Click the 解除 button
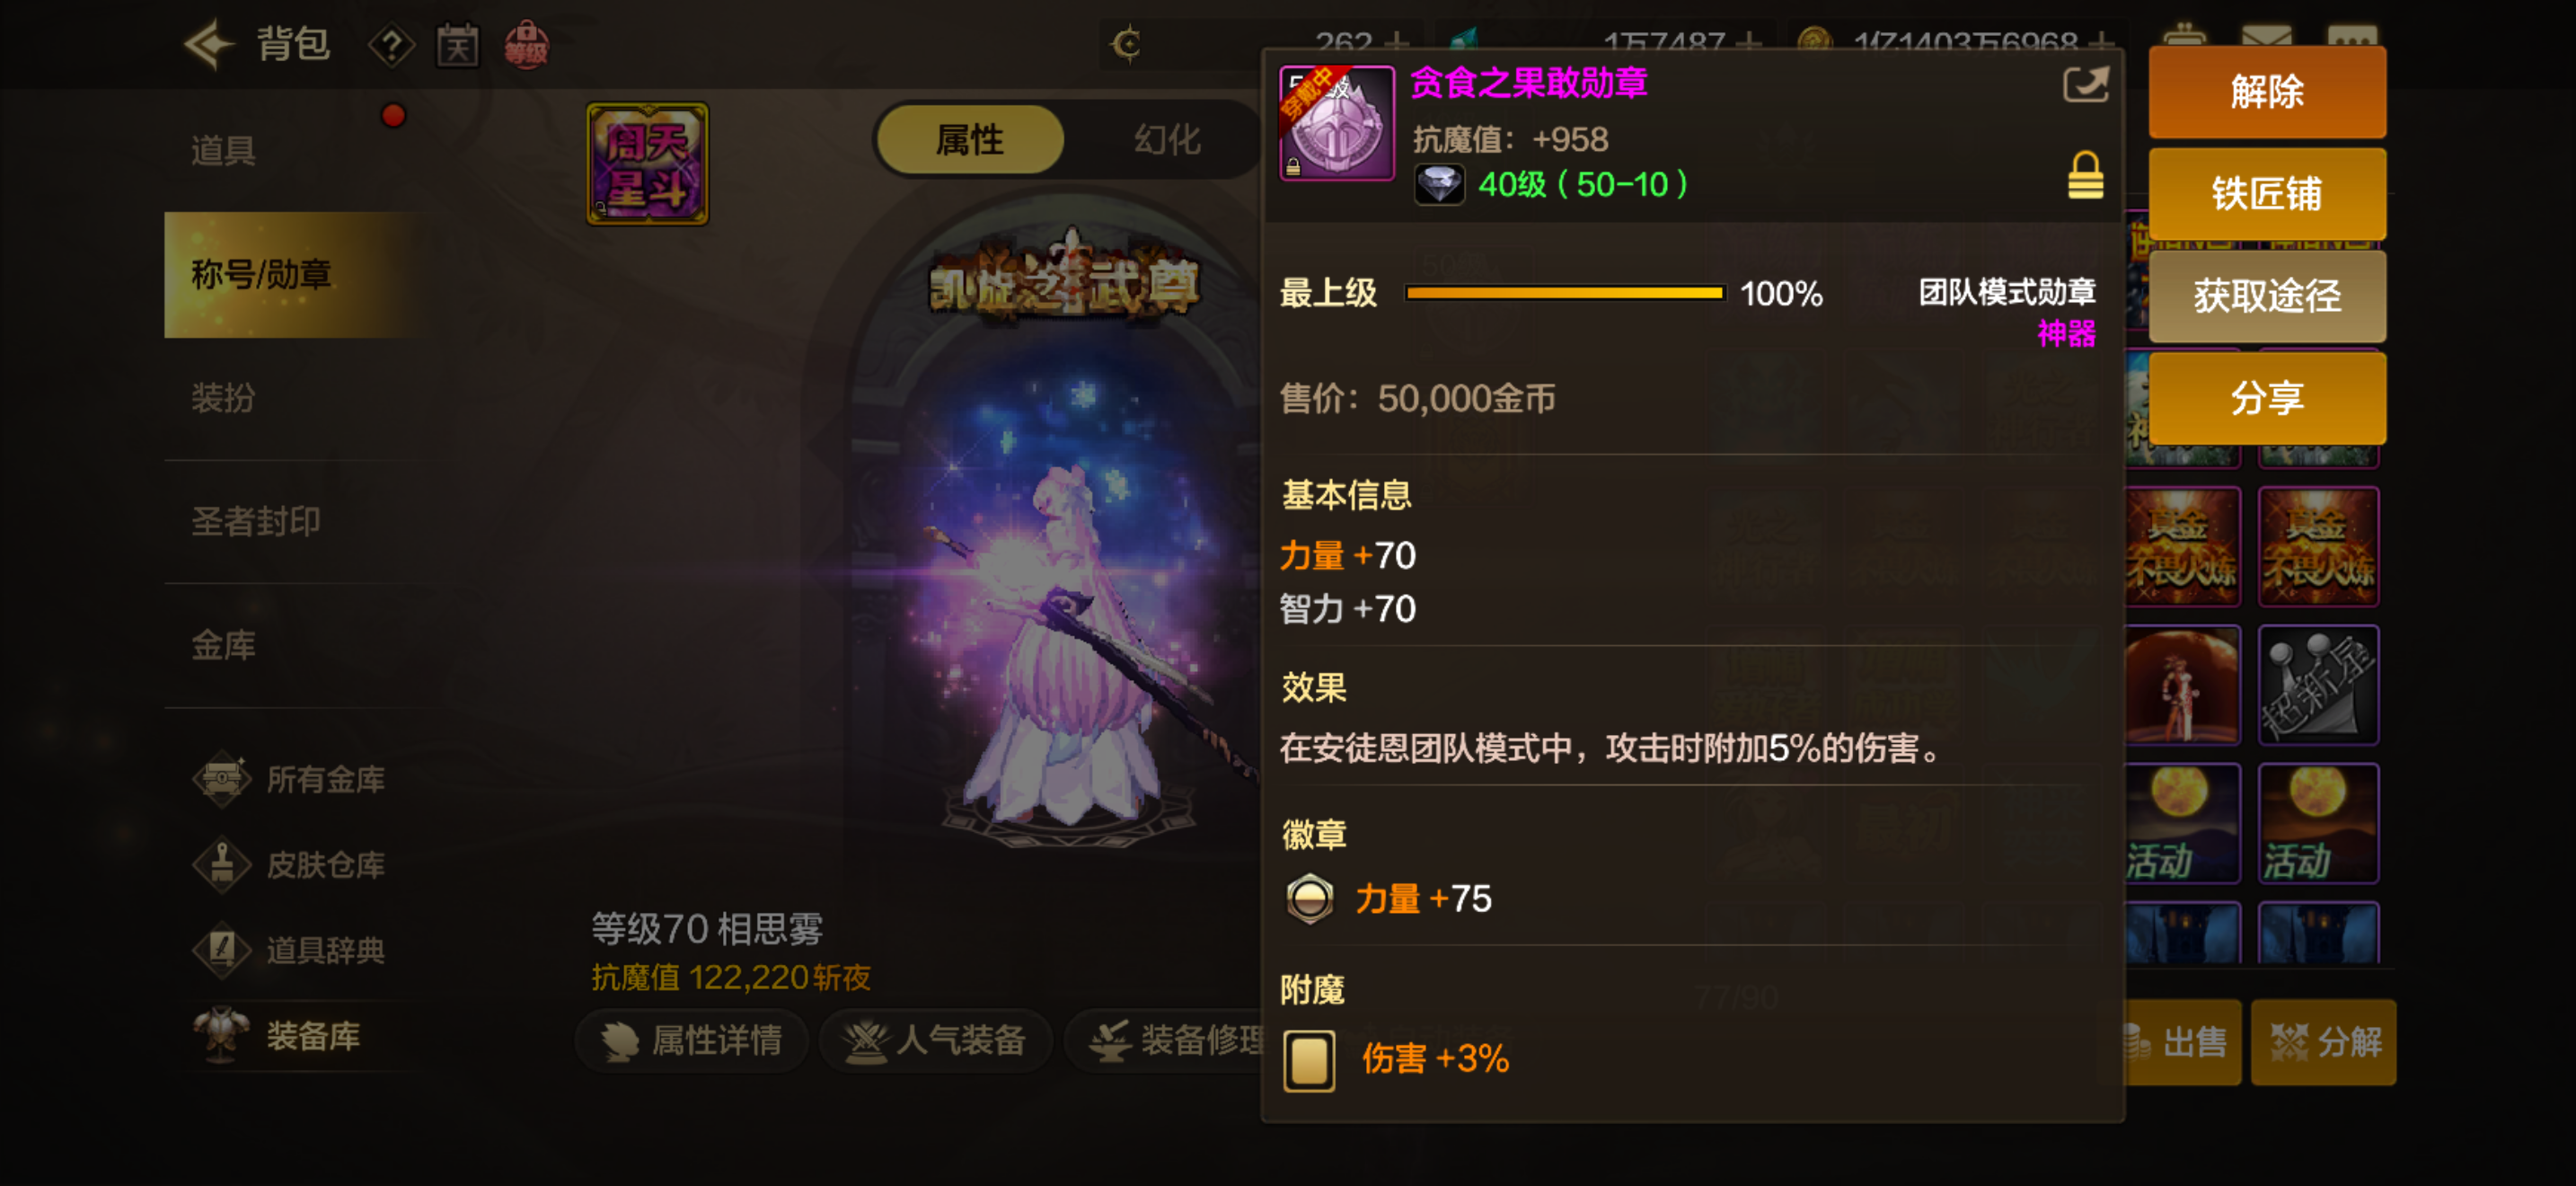This screenshot has height=1186, width=2576. [x=2267, y=92]
